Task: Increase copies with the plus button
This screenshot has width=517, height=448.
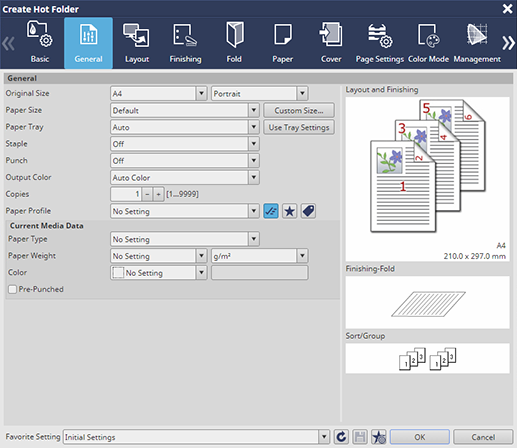Action: tap(158, 194)
